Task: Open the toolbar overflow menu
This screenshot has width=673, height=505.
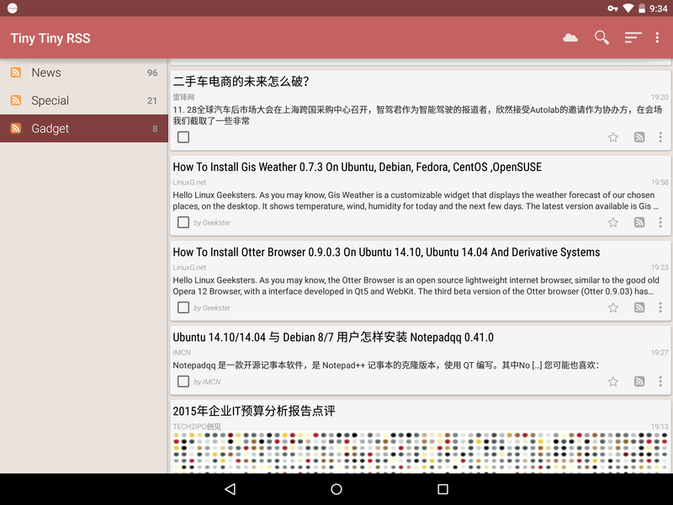Action: point(657,38)
